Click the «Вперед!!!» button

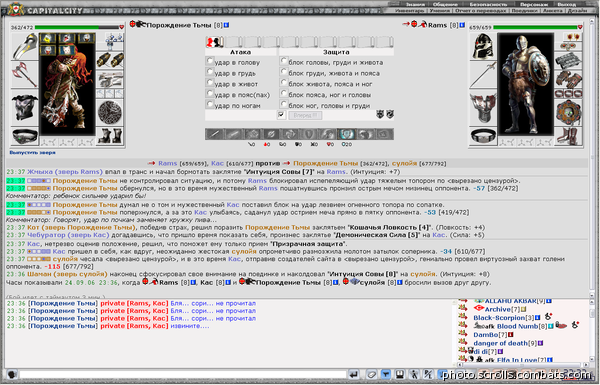click(x=305, y=115)
